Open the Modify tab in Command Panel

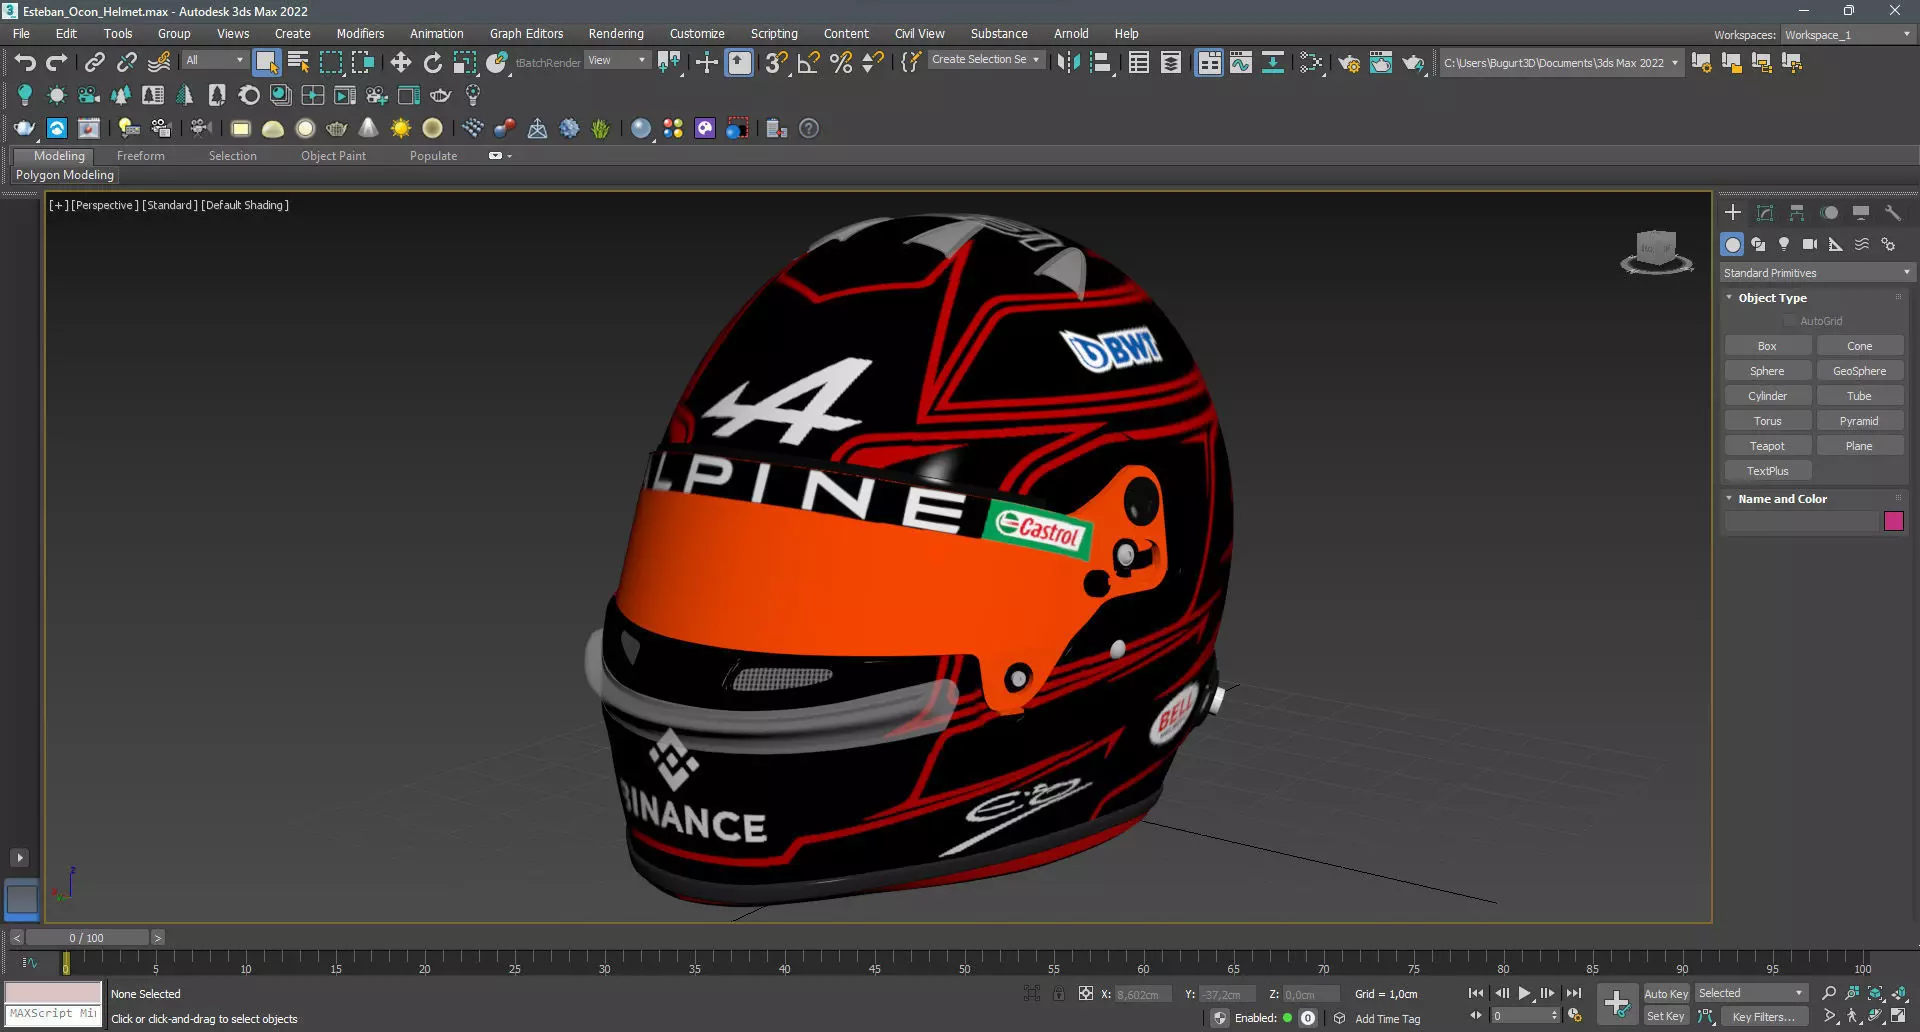pos(1765,213)
